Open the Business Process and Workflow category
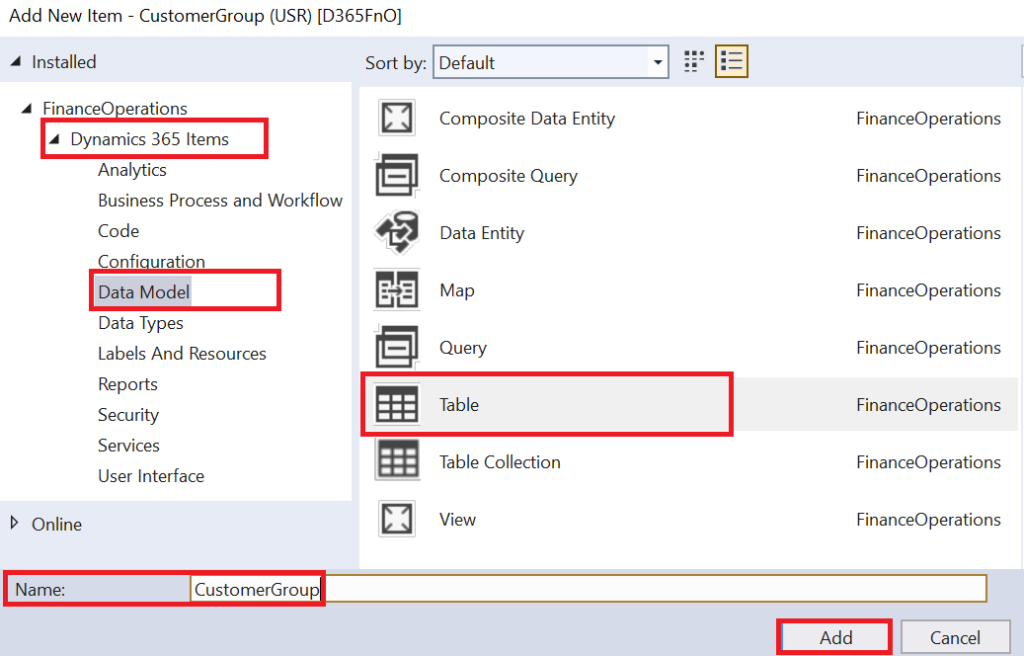This screenshot has height=656, width=1024. 220,200
